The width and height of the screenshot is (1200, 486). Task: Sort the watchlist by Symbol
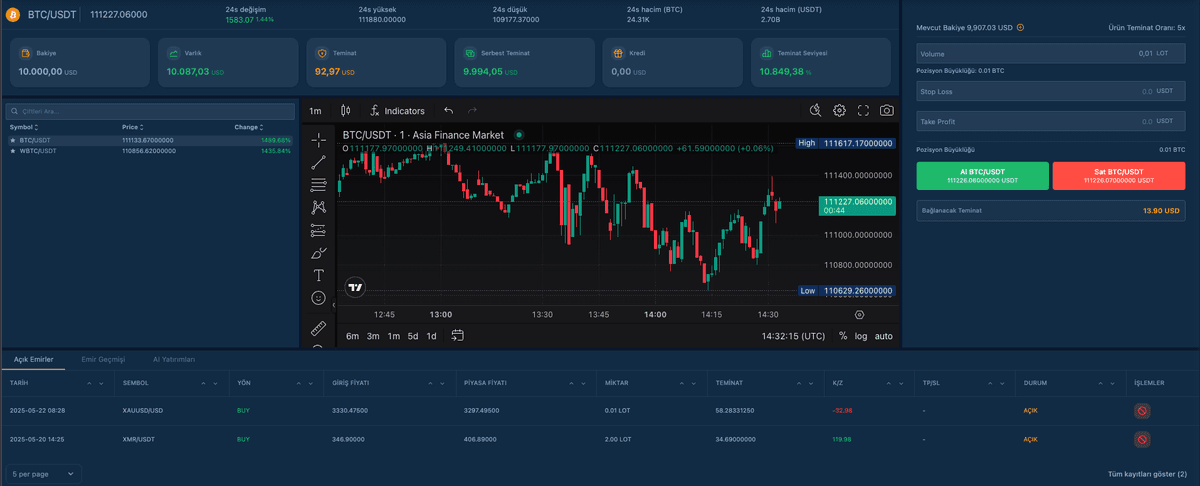point(24,128)
